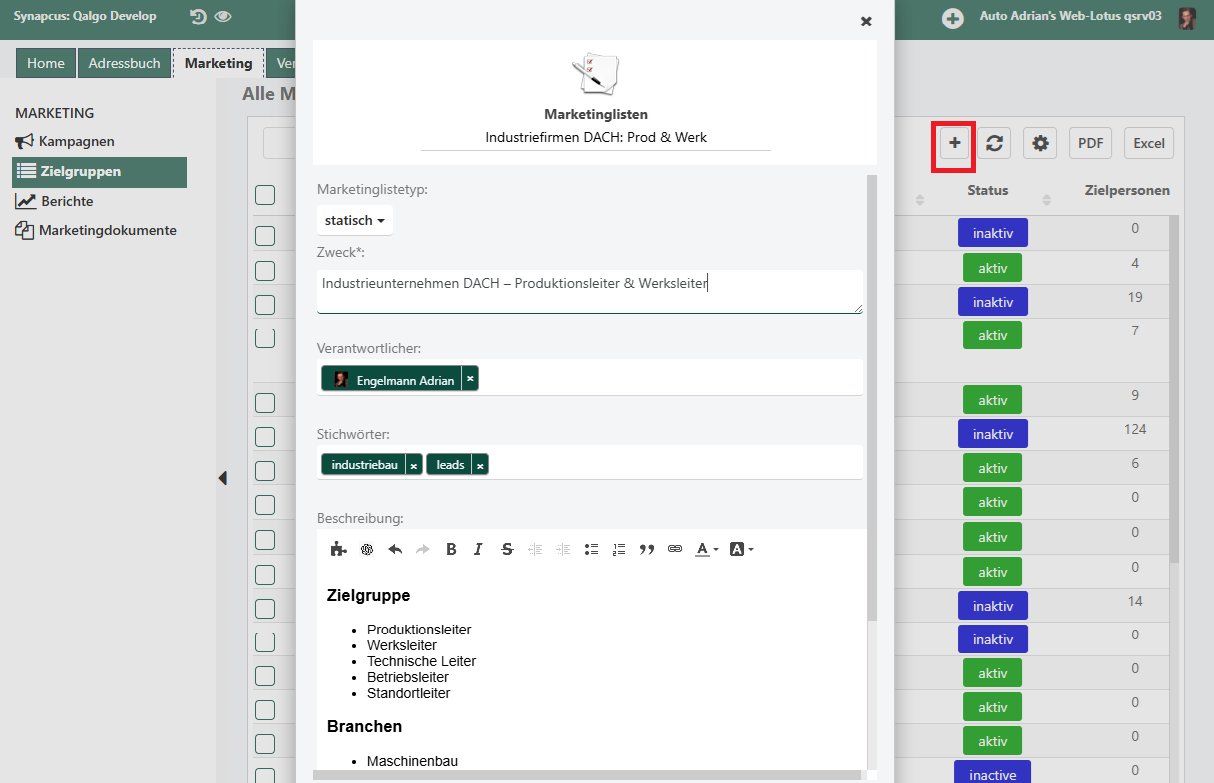Toggle italic formatting in Beschreibung
Screen dimensions: 1214x783
pos(478,549)
